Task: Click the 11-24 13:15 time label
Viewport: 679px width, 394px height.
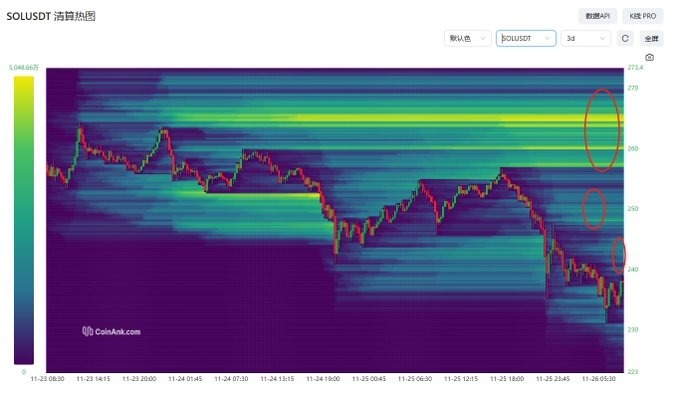Action: pyautogui.click(x=277, y=379)
